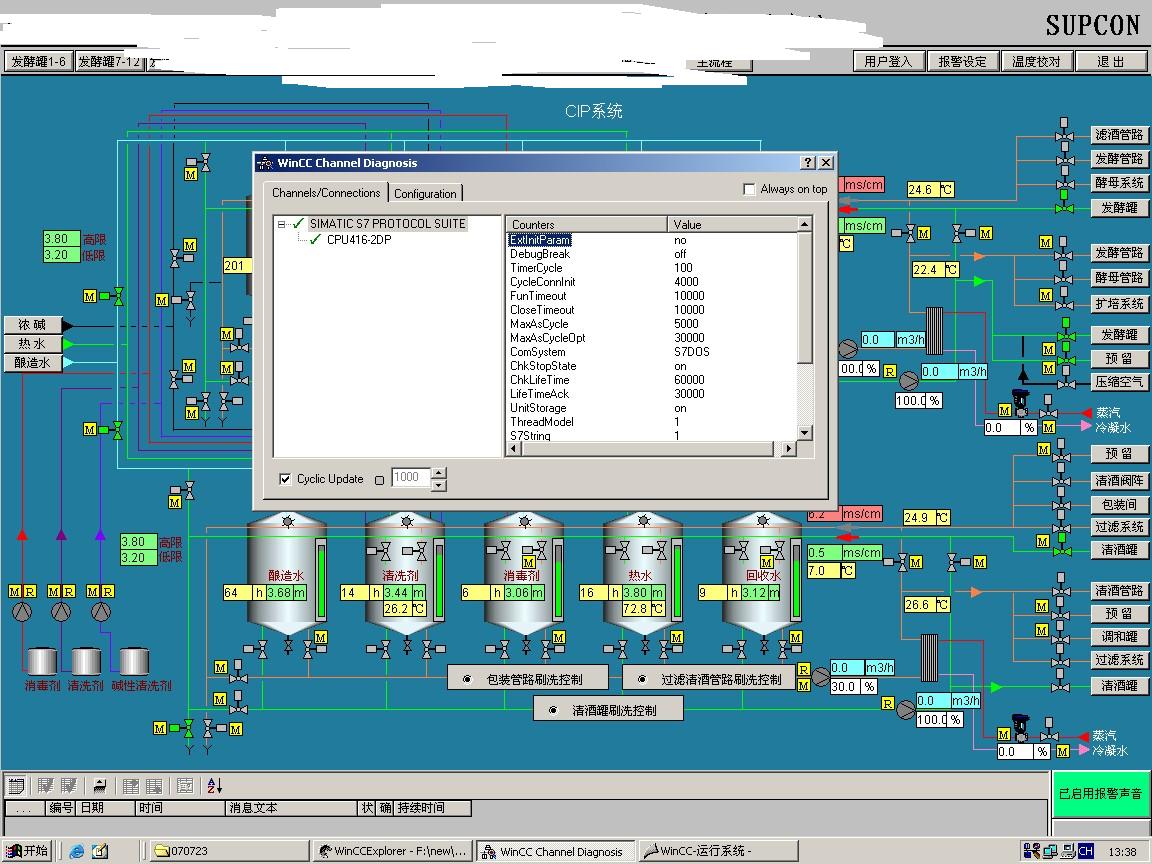This screenshot has width=1152, height=864.
Task: Uncheck the Cyclic Update checkbox
Action: coord(285,479)
